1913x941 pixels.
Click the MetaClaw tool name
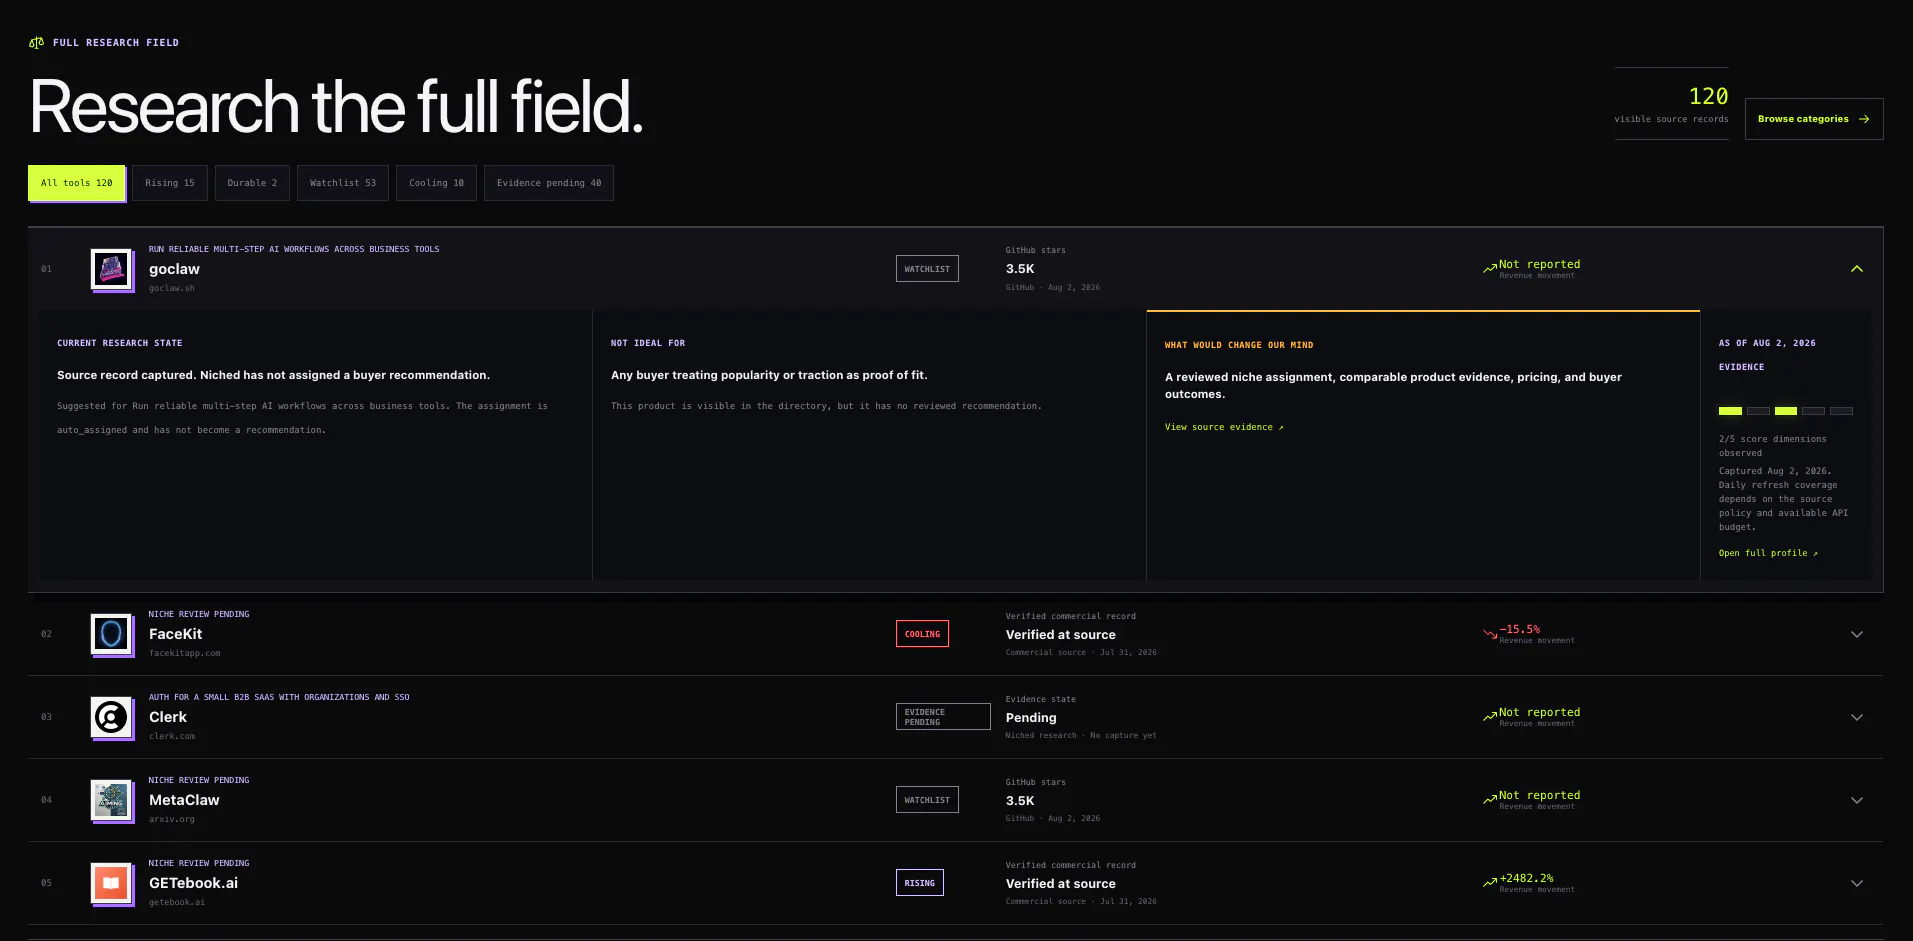pos(184,800)
